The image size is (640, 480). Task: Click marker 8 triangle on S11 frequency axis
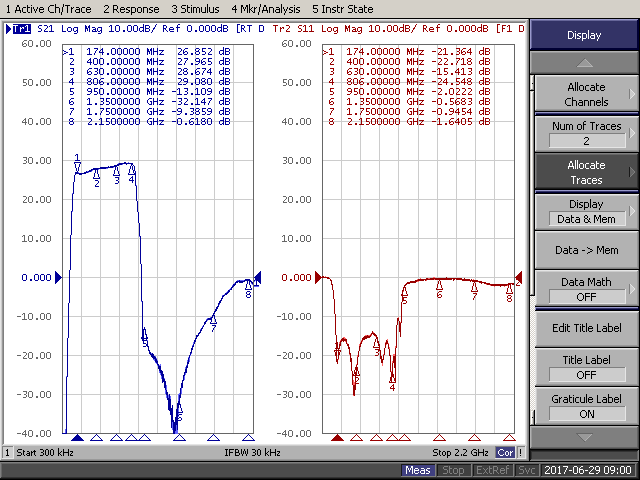tap(509, 438)
